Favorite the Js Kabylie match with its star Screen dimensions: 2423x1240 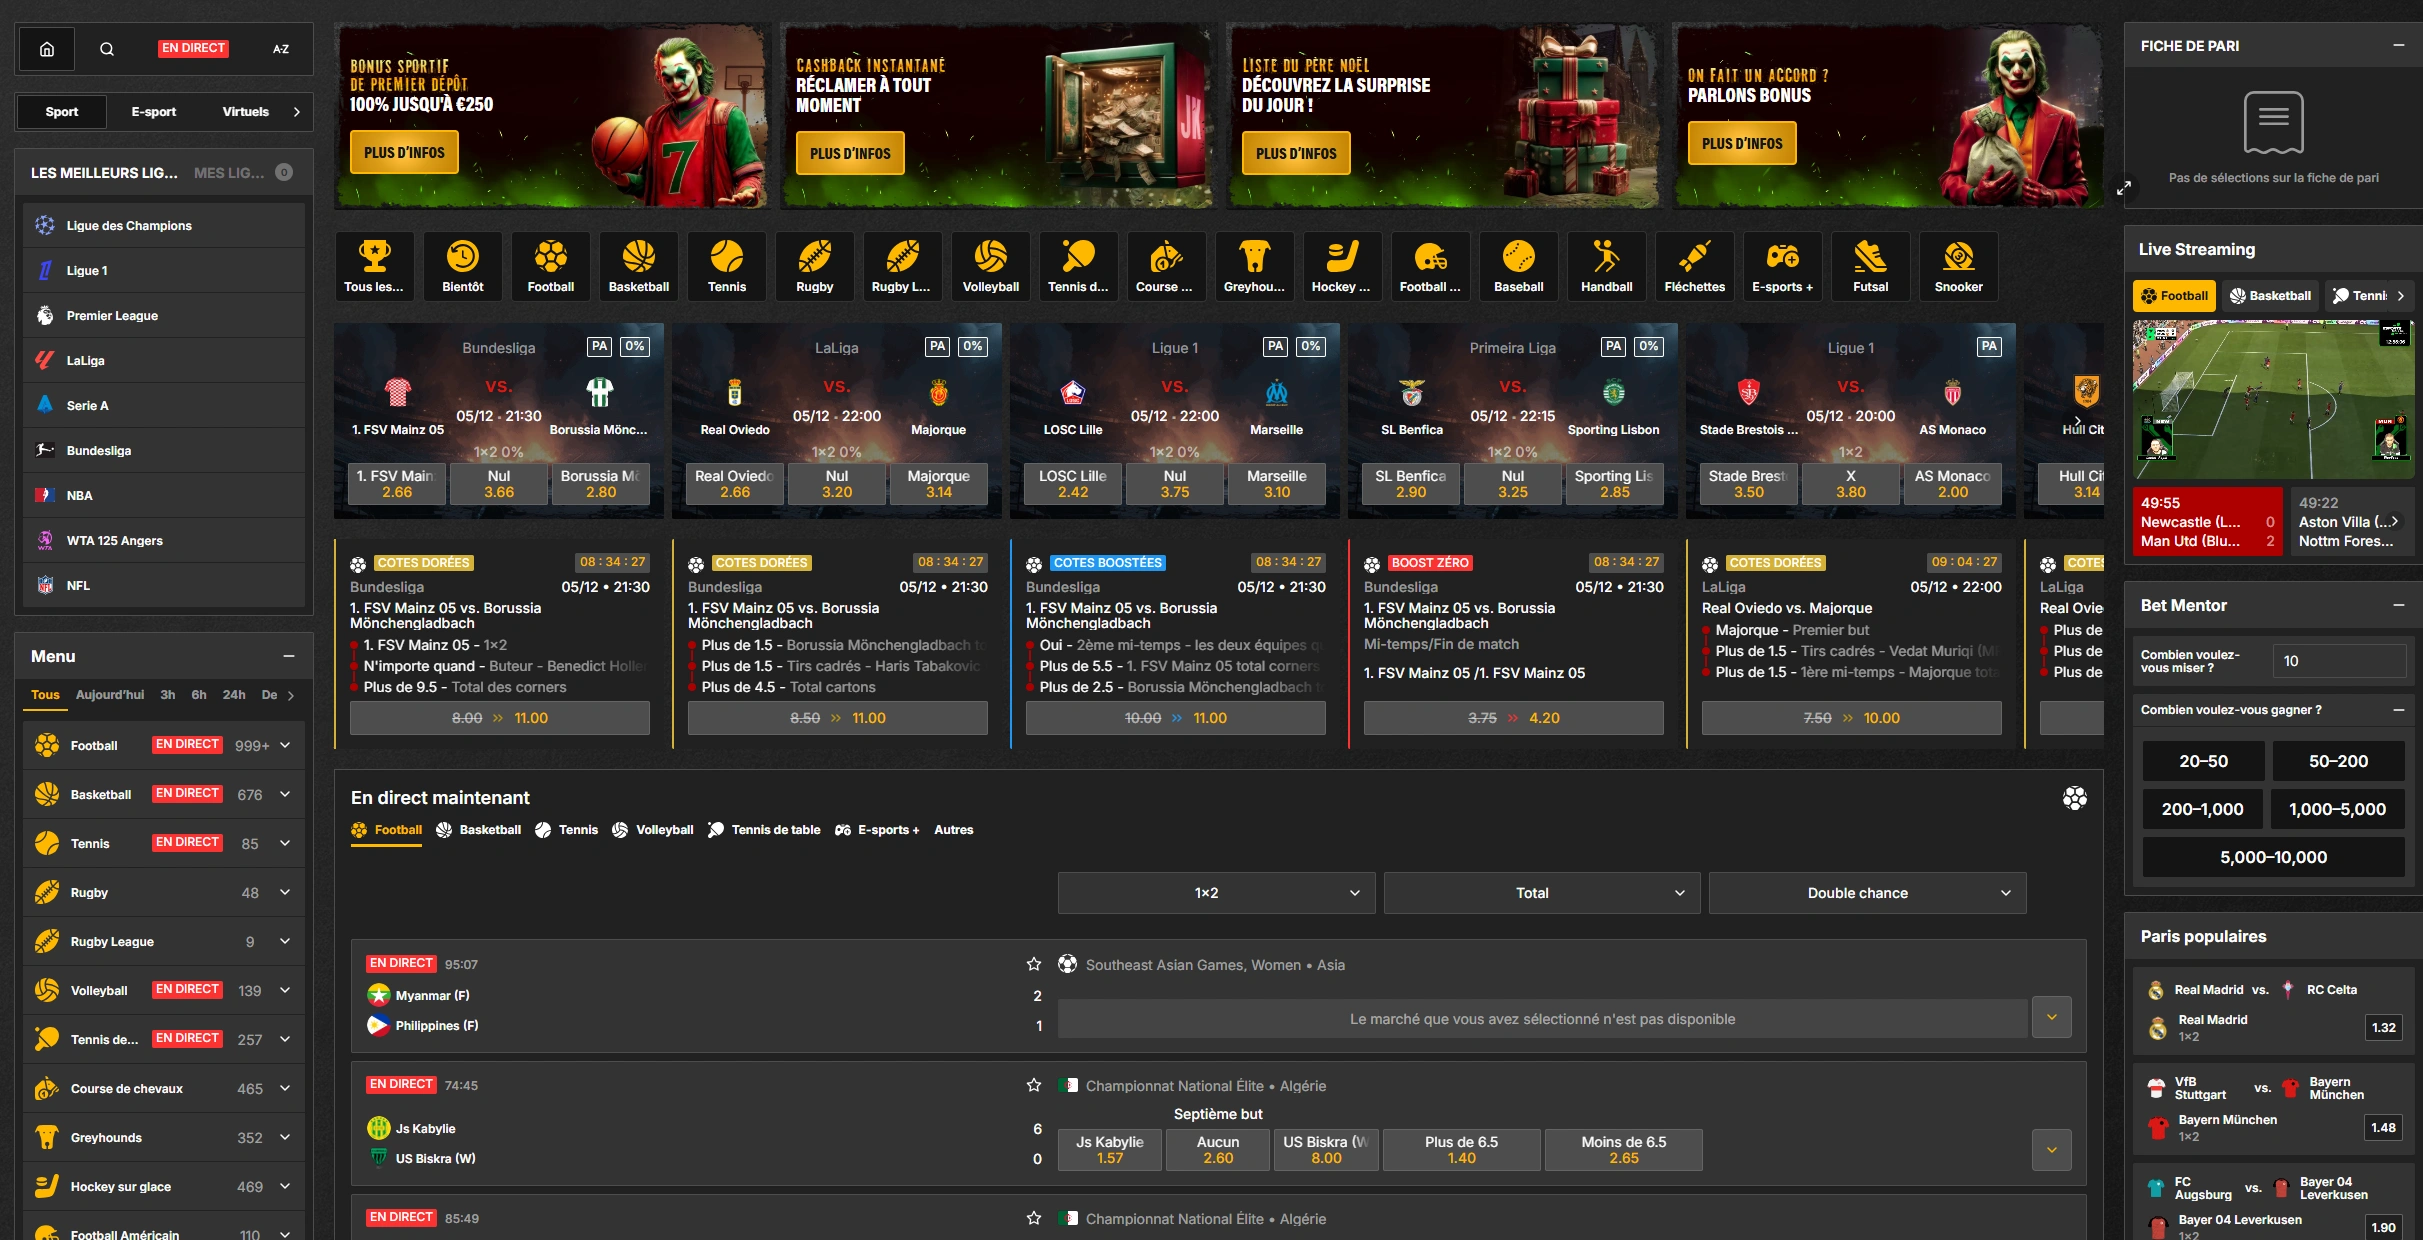1033,1085
